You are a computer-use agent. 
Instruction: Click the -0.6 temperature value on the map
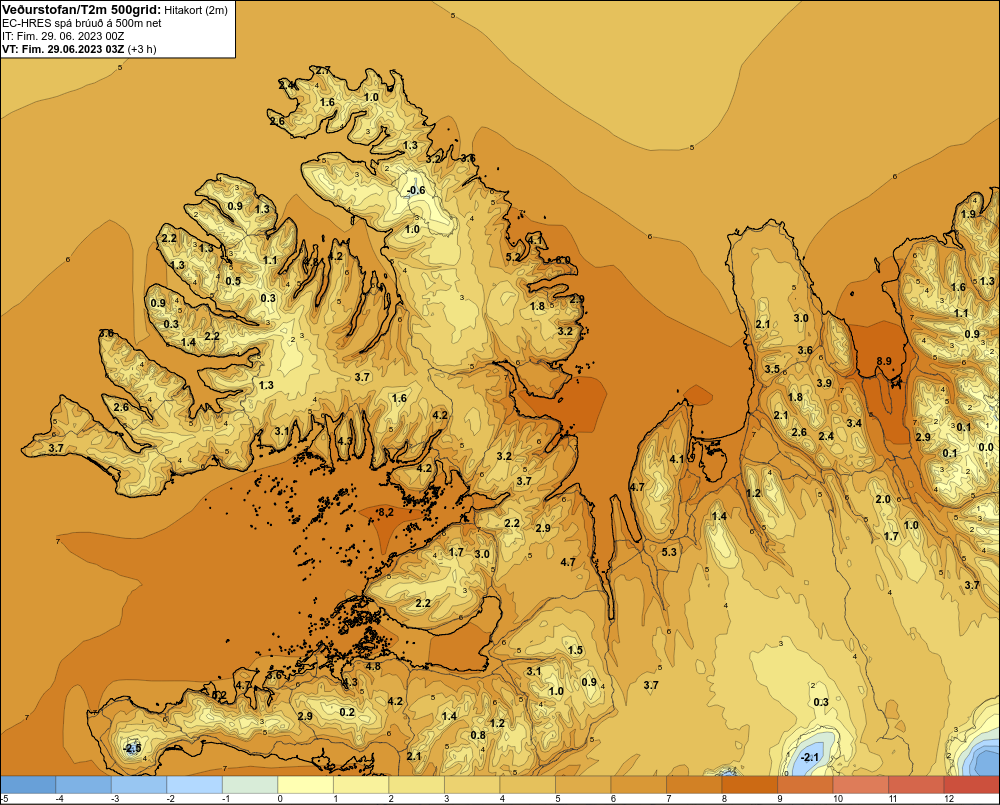pos(416,190)
